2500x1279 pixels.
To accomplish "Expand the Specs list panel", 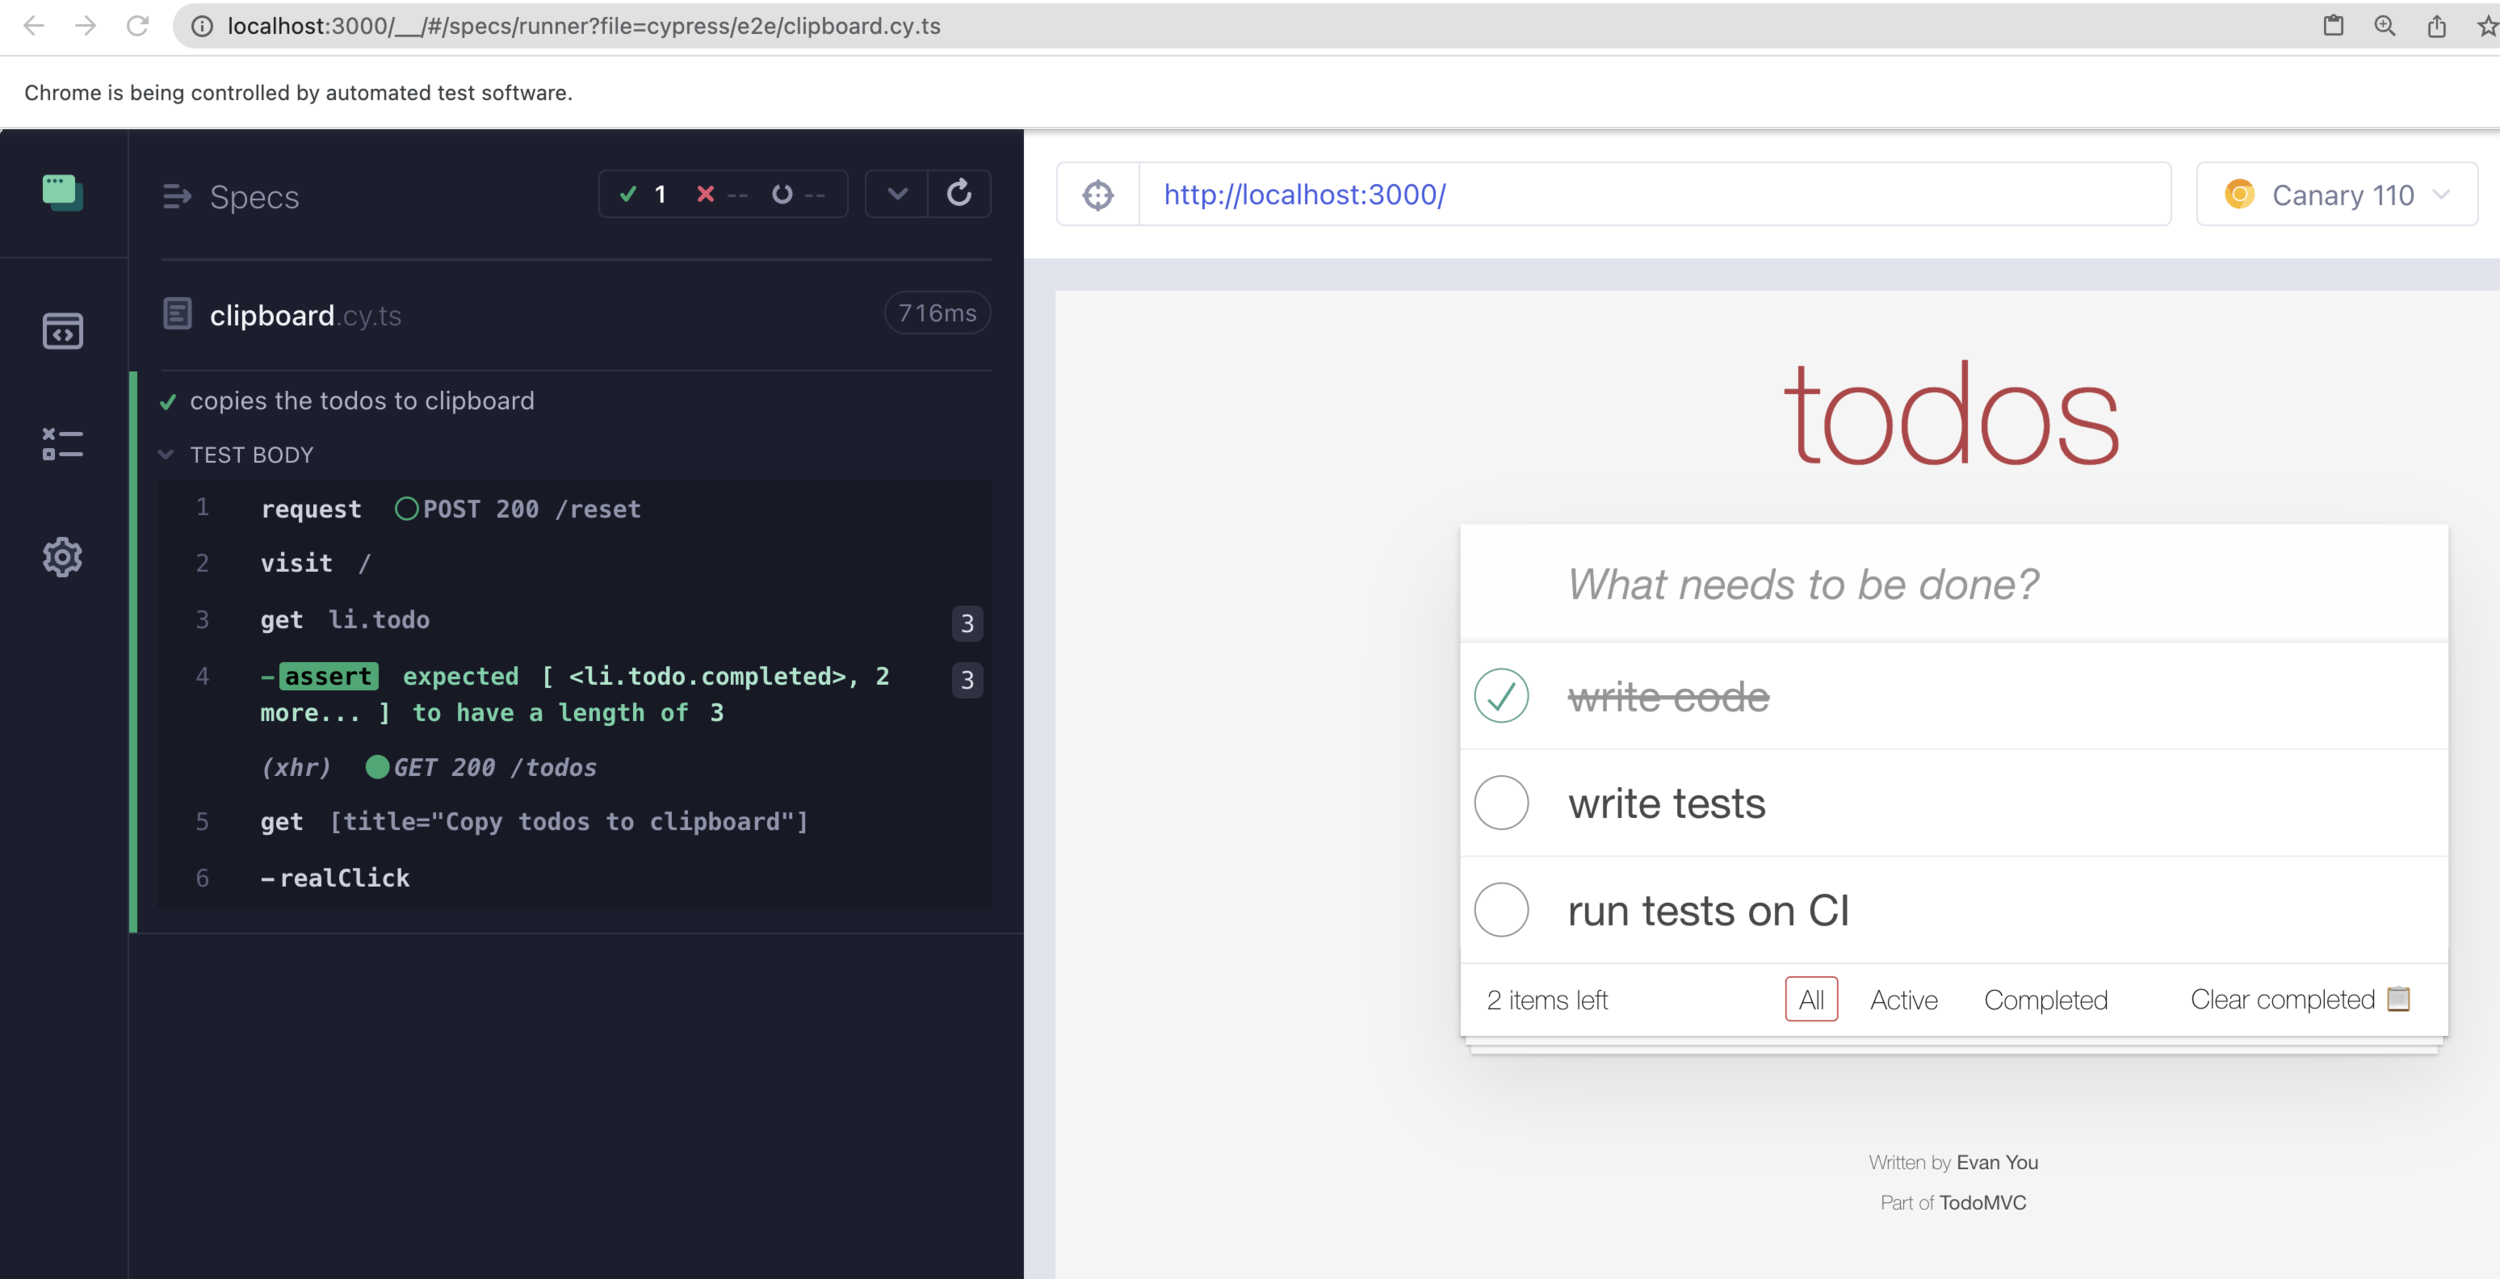I will (x=177, y=197).
